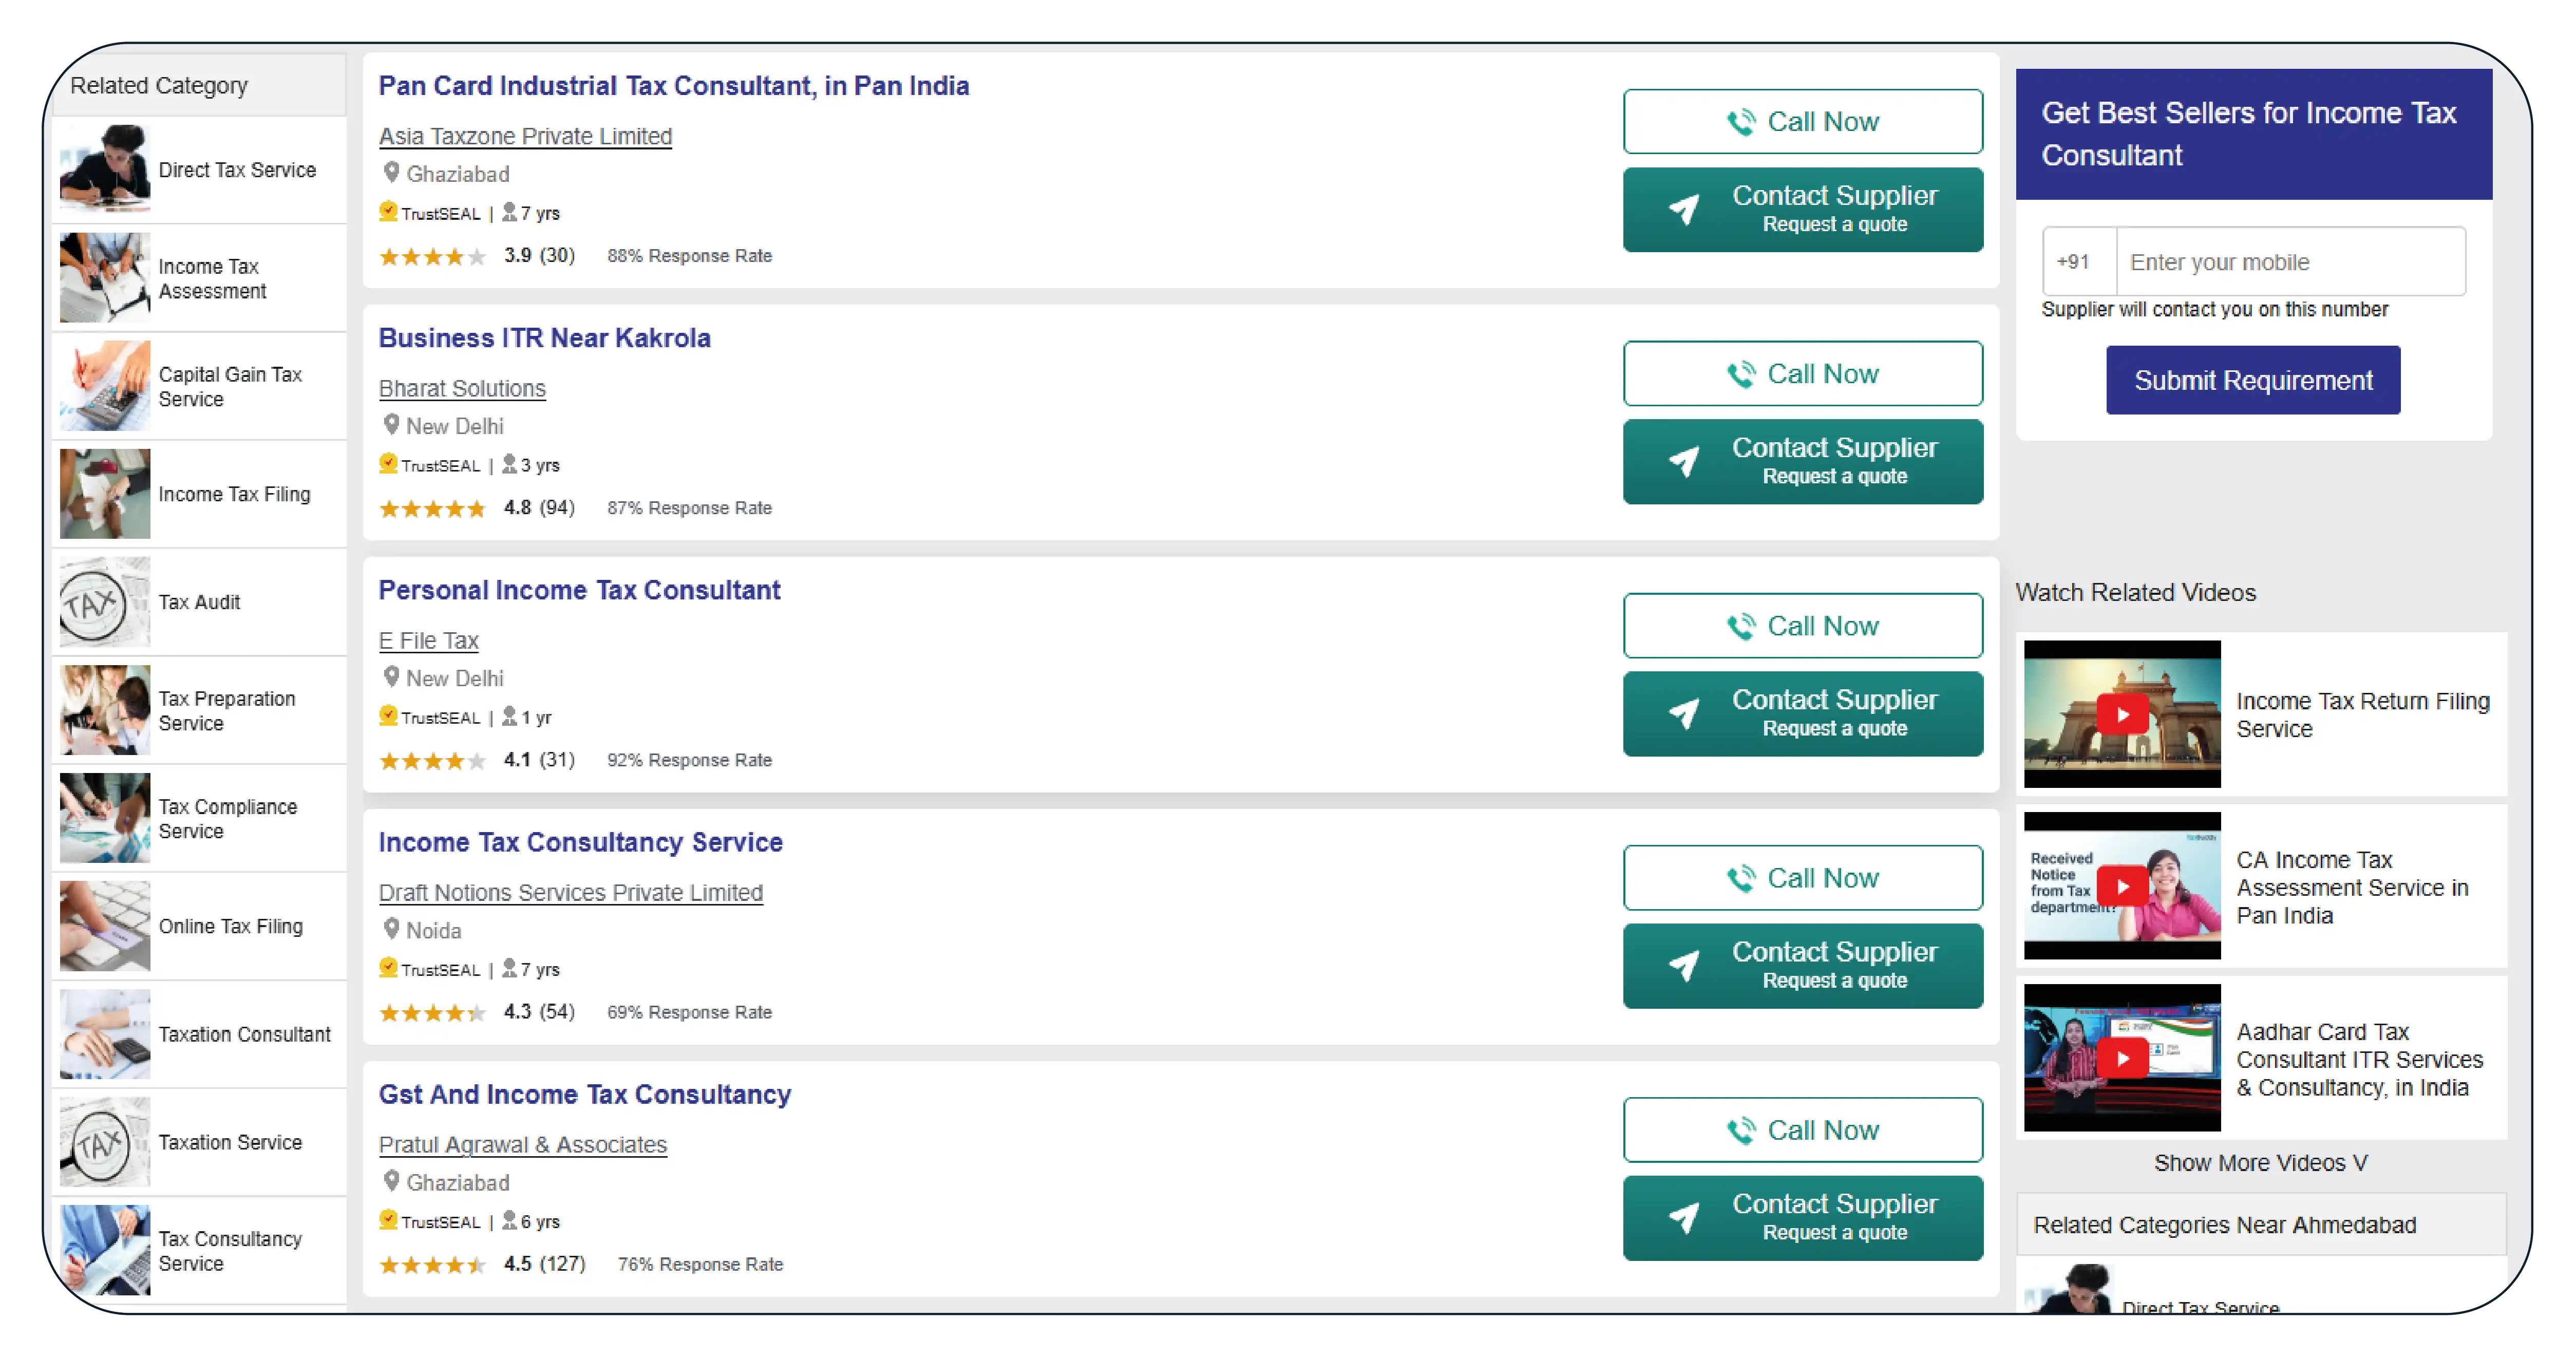Click Call Now for E File Tax

pos(1802,625)
